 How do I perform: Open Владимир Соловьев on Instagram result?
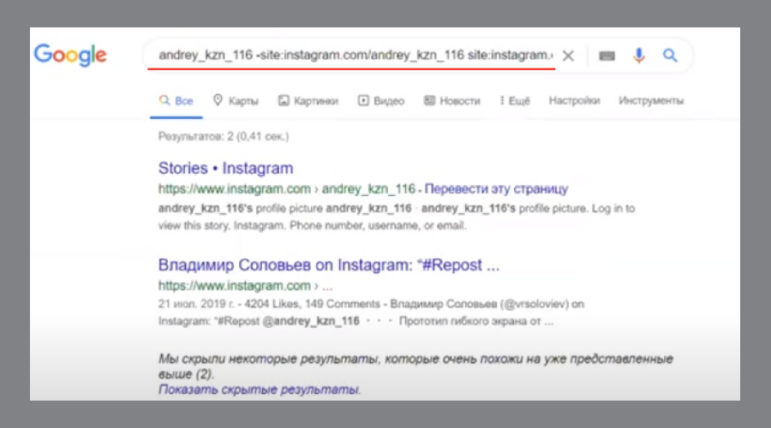(x=328, y=265)
